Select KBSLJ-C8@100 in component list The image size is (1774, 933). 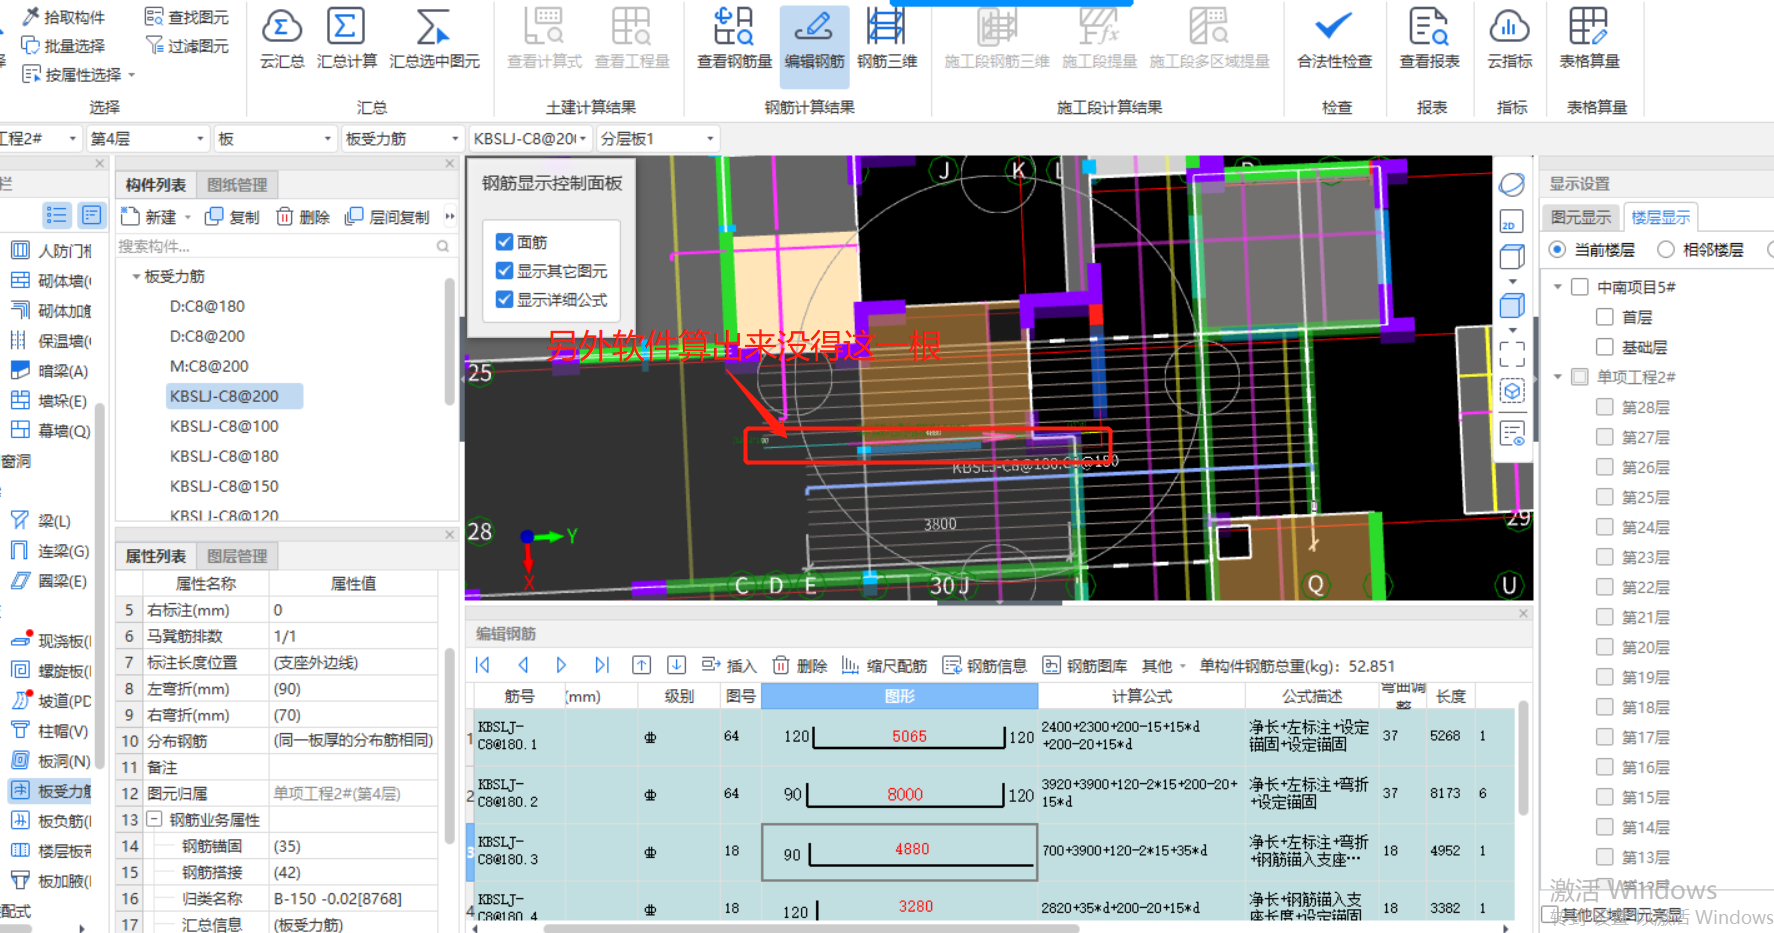point(224,426)
